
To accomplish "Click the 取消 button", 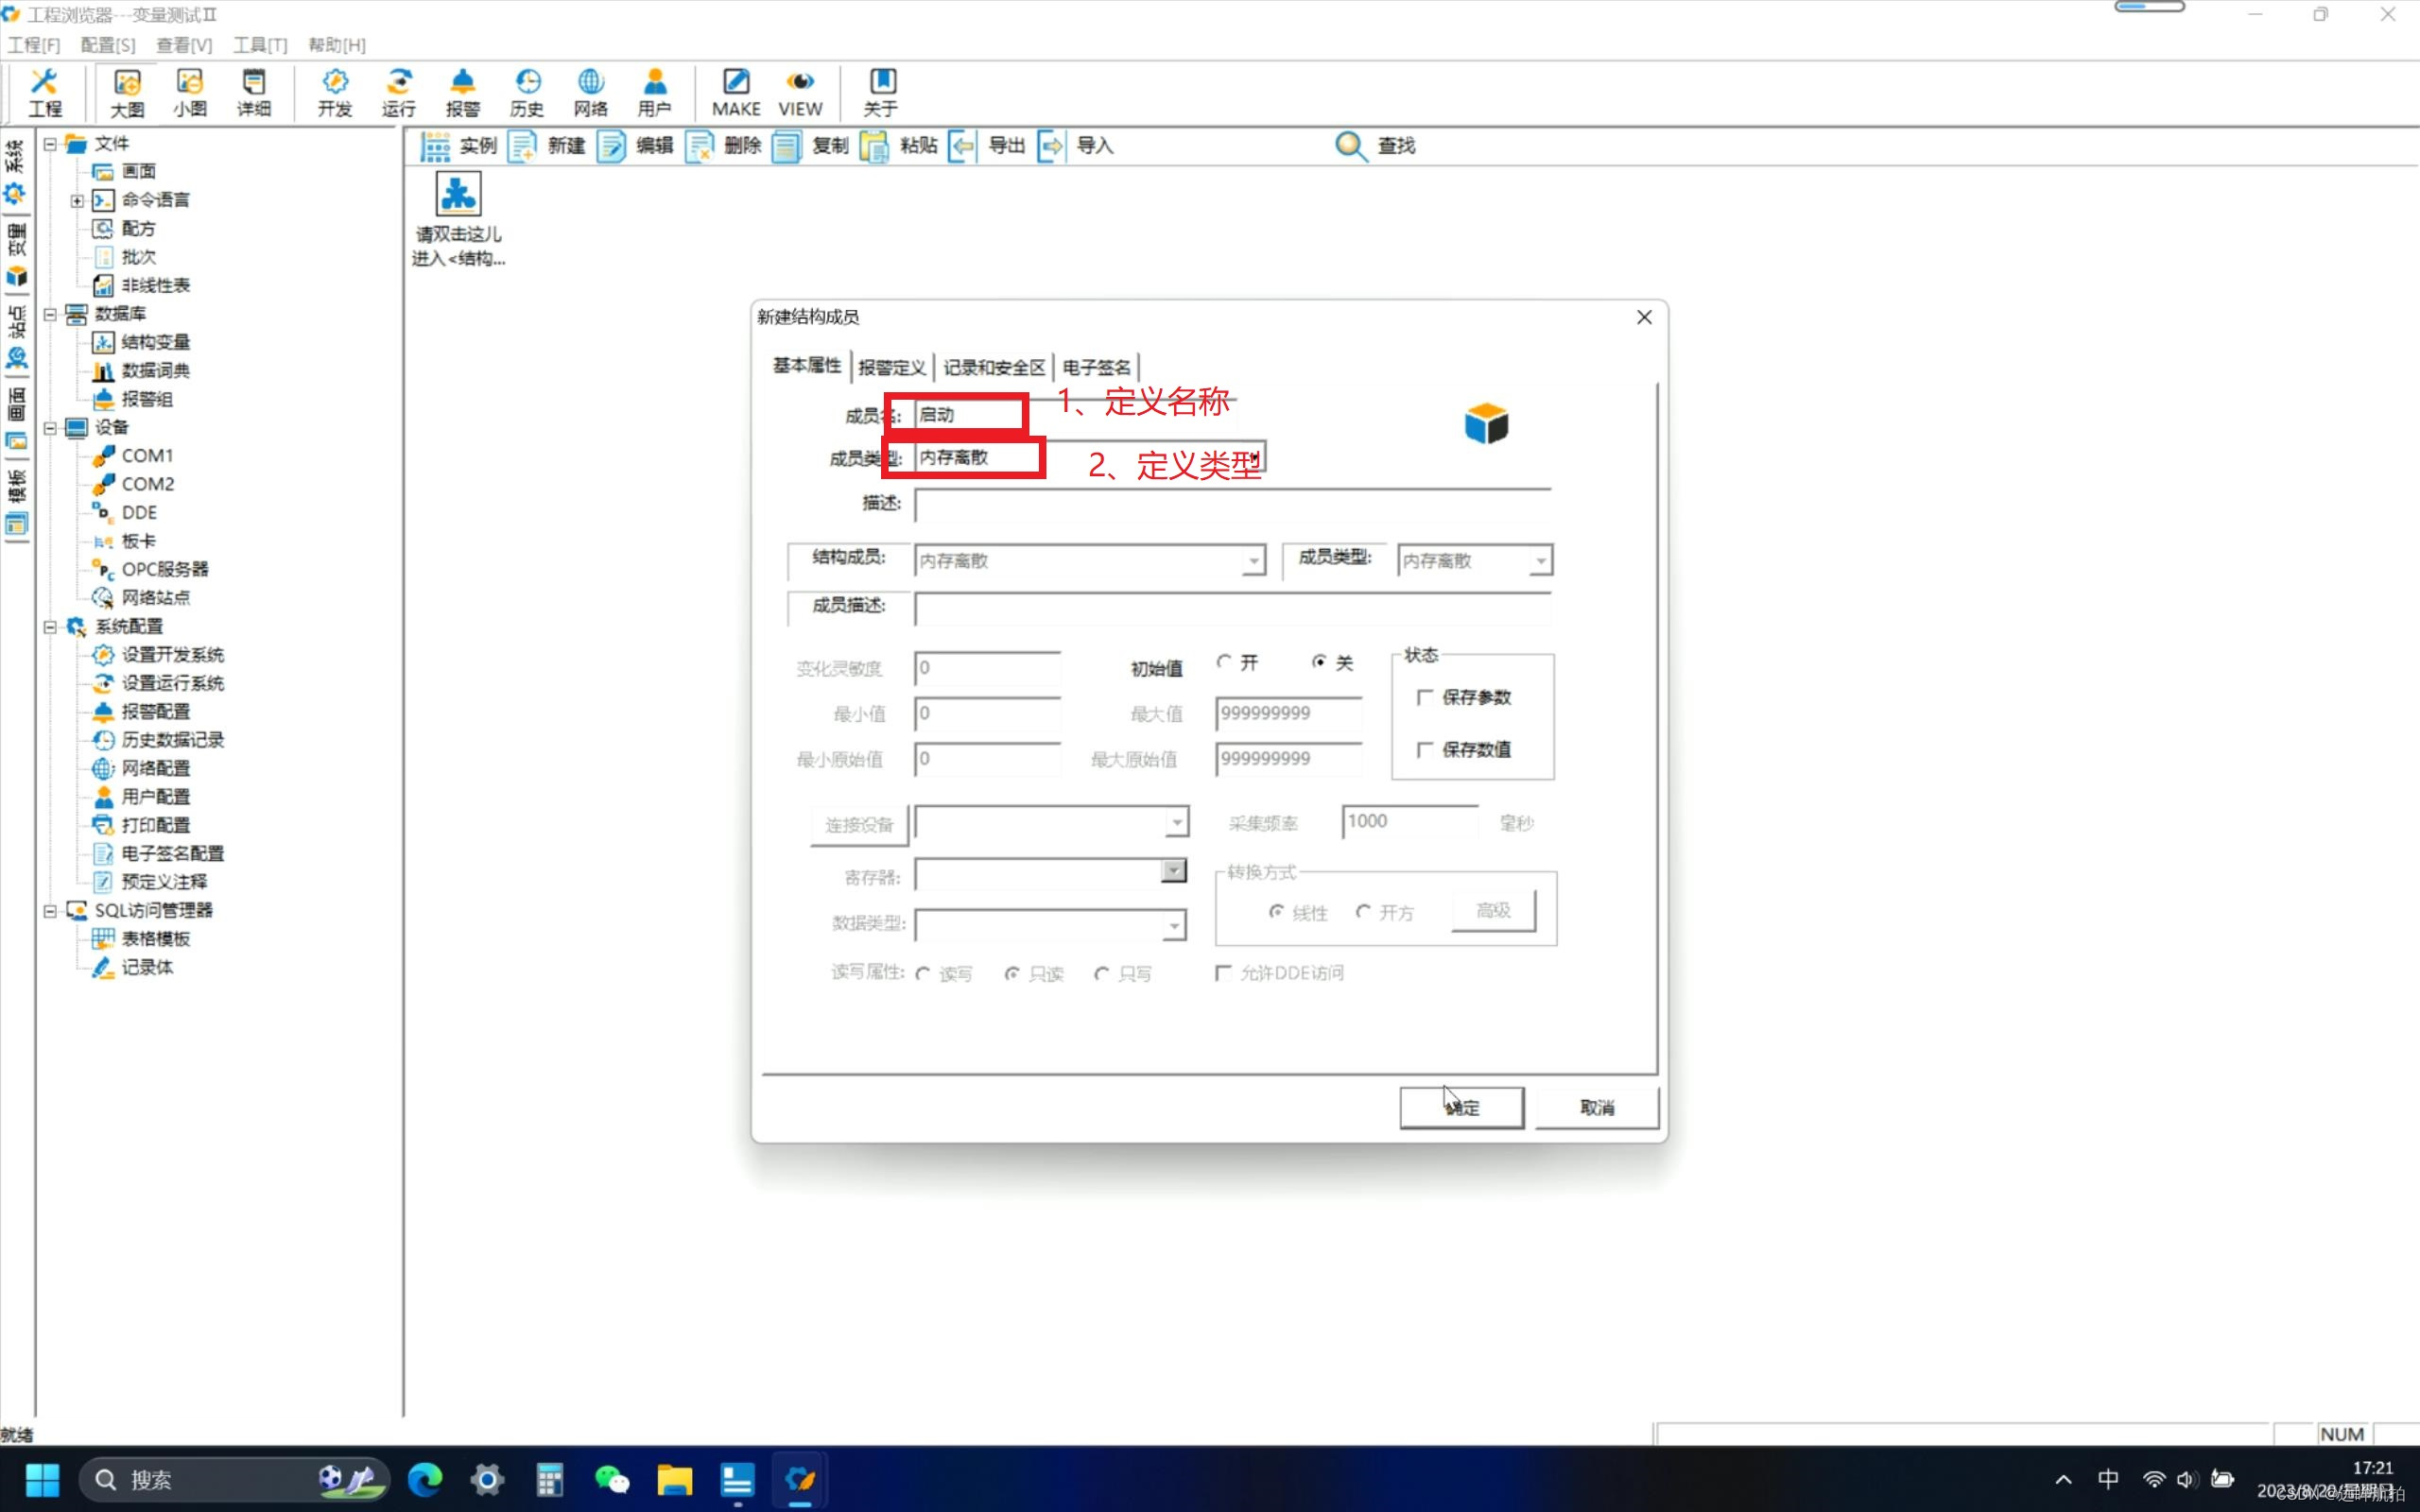I will (x=1596, y=1107).
